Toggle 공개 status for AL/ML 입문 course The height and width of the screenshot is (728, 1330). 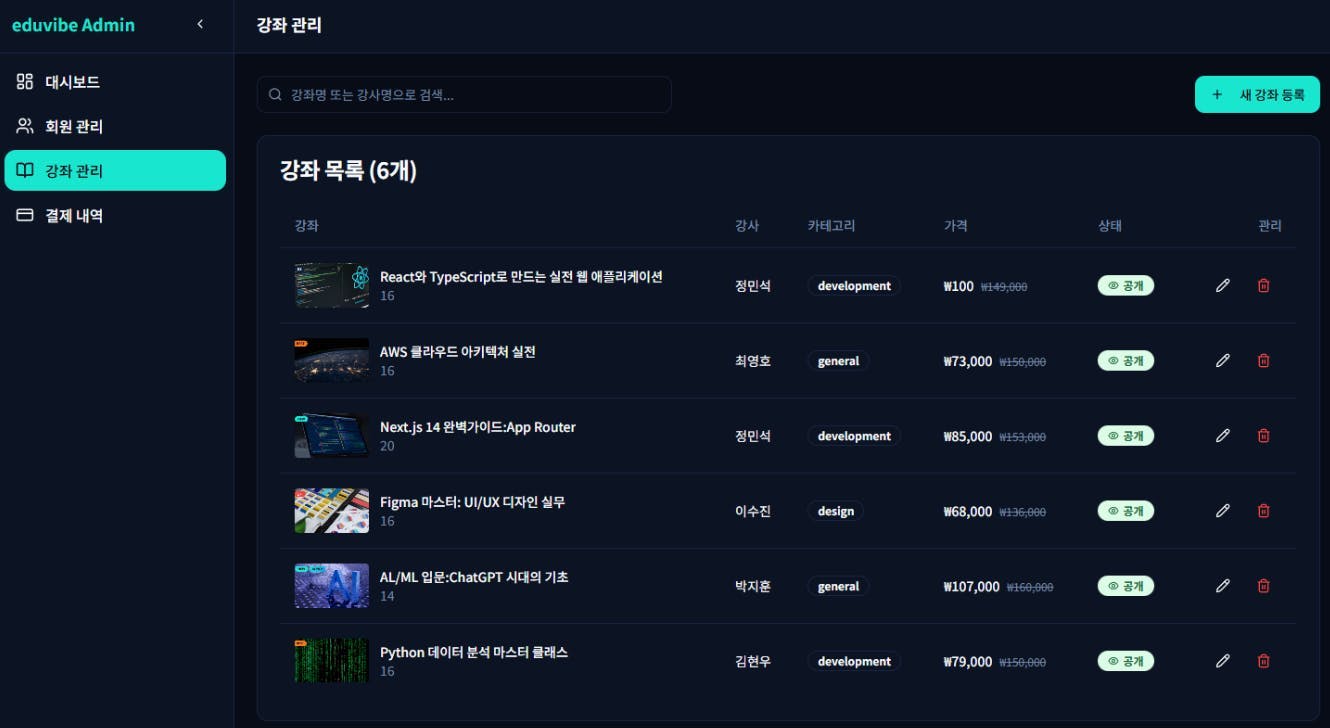point(1126,586)
